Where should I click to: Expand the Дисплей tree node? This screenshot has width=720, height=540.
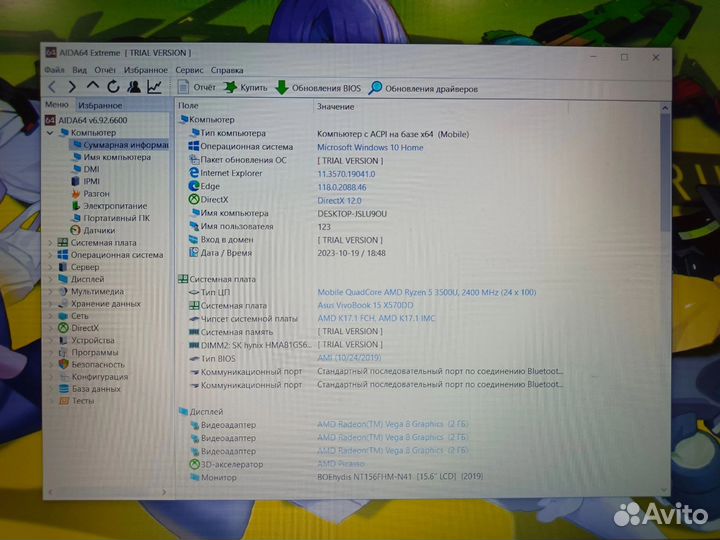51,279
